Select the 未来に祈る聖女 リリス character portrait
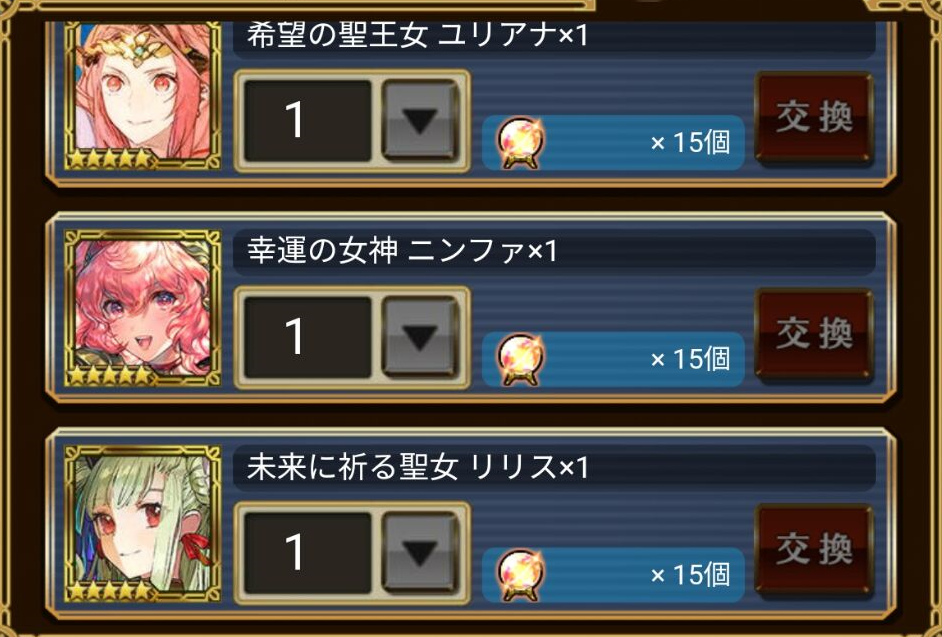The width and height of the screenshot is (942, 637). (x=142, y=524)
